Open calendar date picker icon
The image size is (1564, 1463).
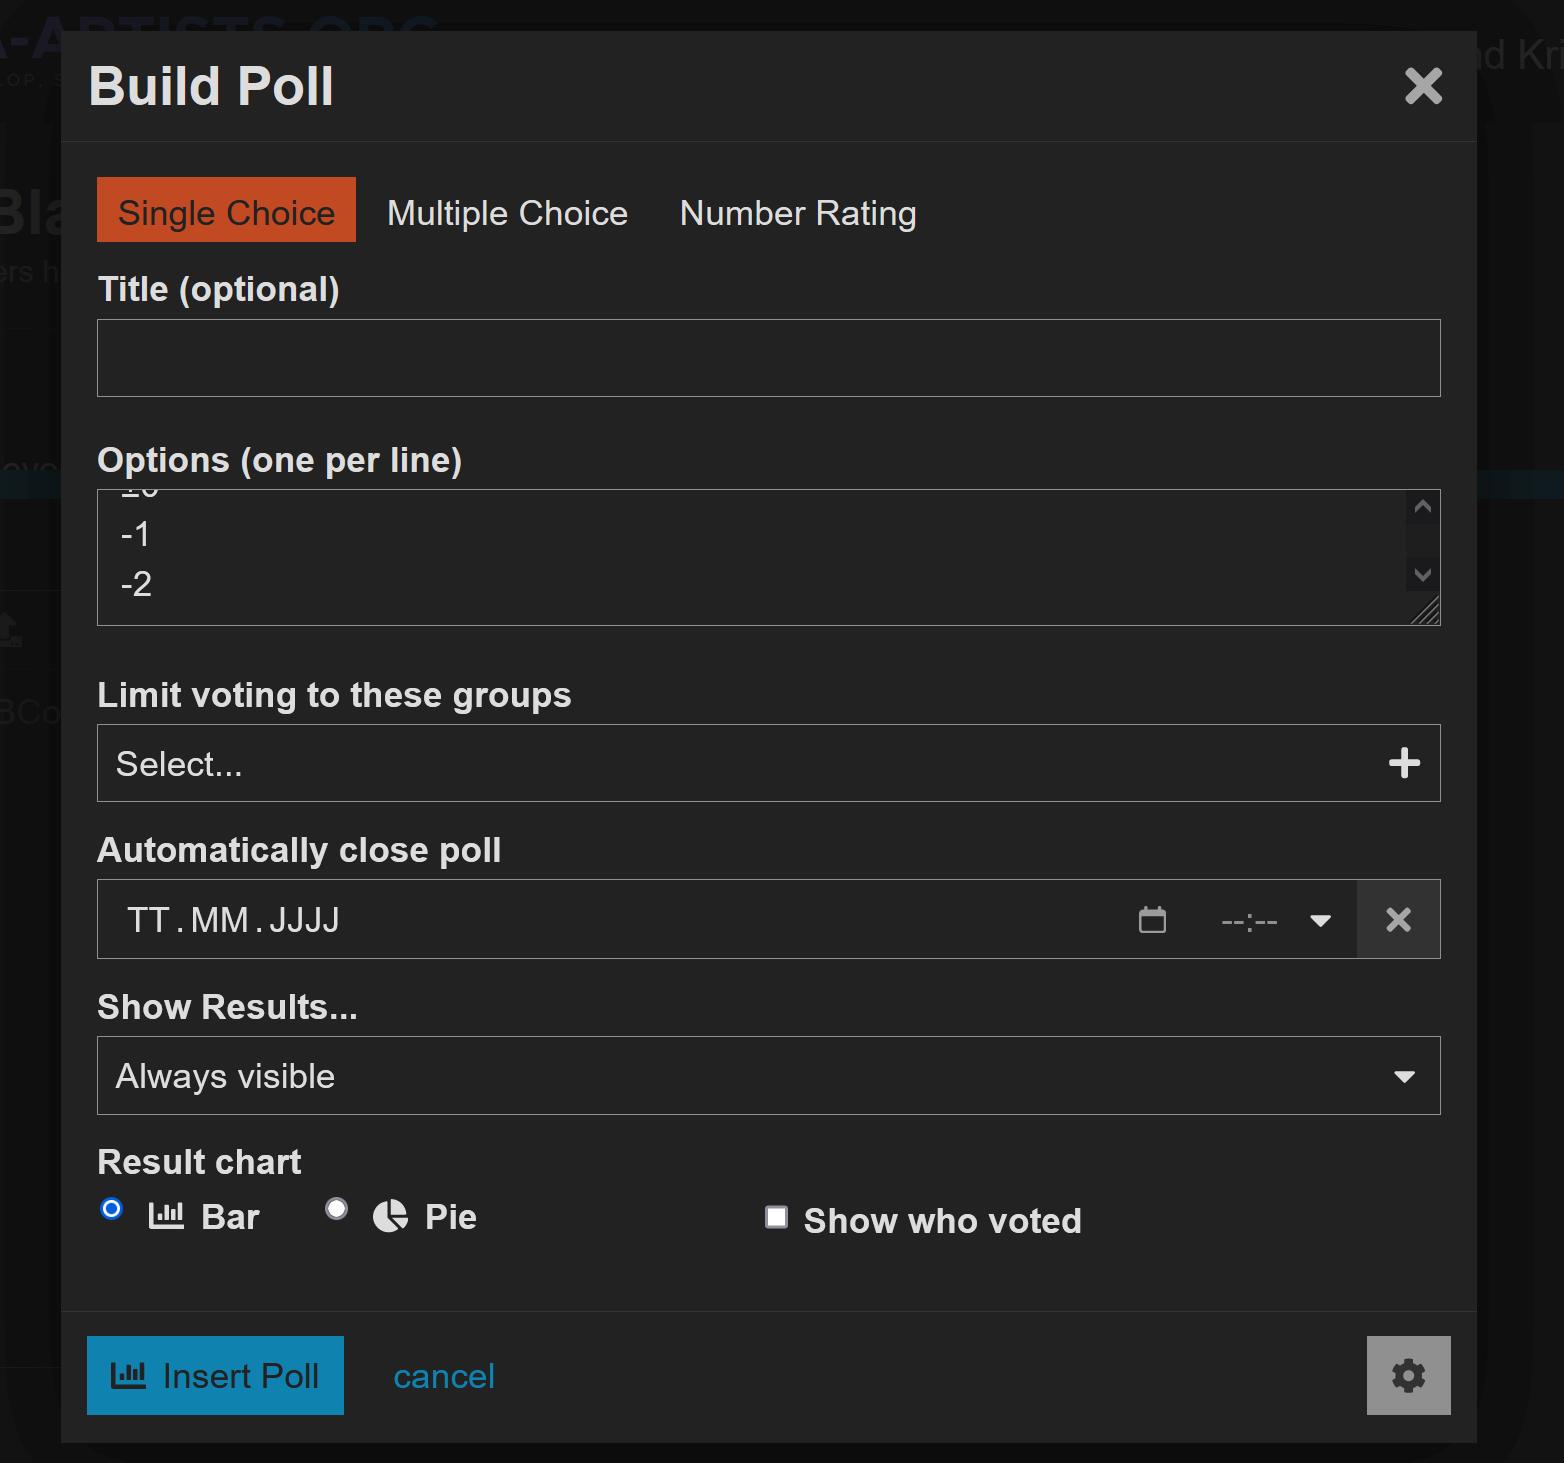click(x=1152, y=920)
